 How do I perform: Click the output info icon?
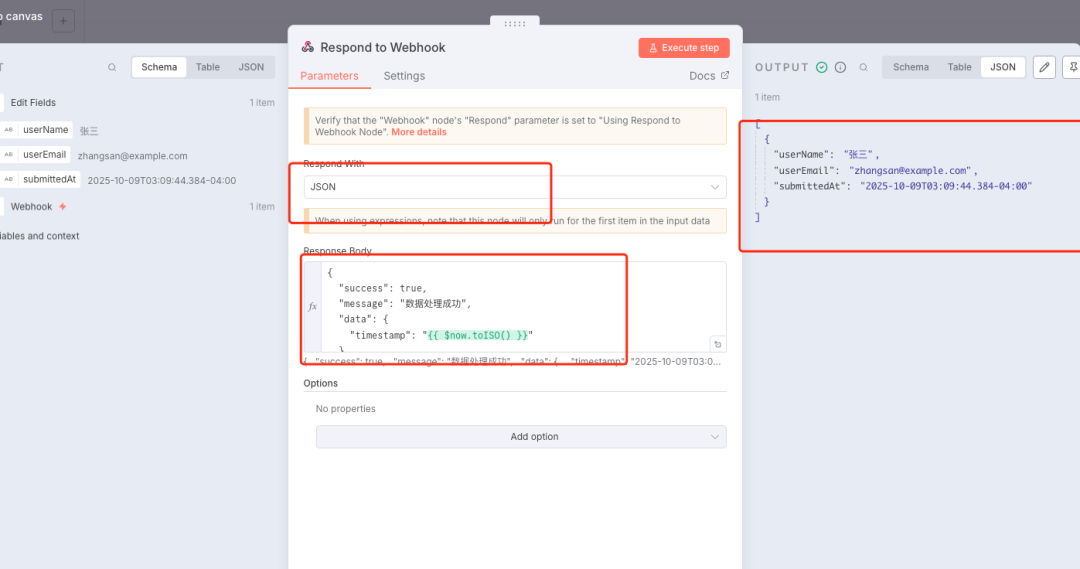tap(840, 68)
